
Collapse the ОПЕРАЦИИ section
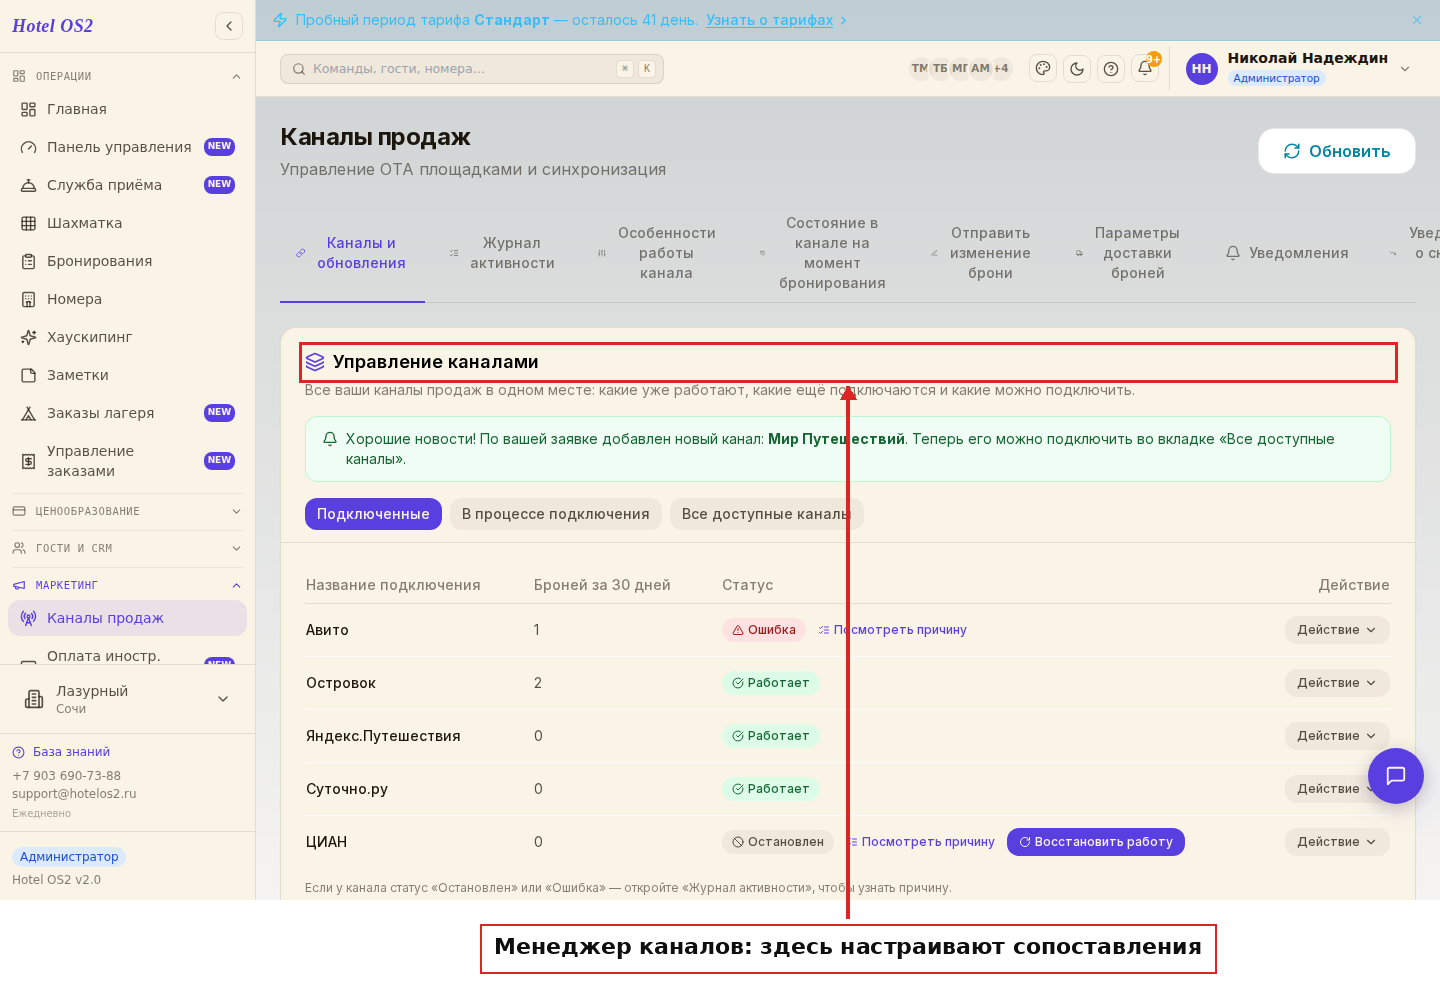[127, 76]
